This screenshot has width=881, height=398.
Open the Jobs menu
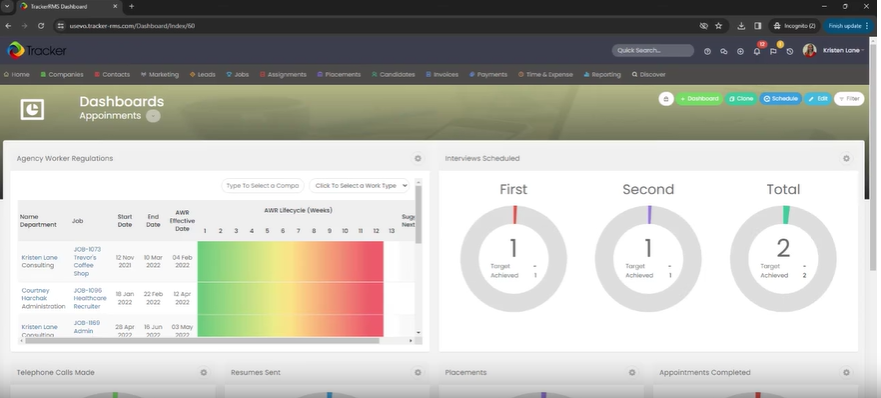(x=238, y=74)
